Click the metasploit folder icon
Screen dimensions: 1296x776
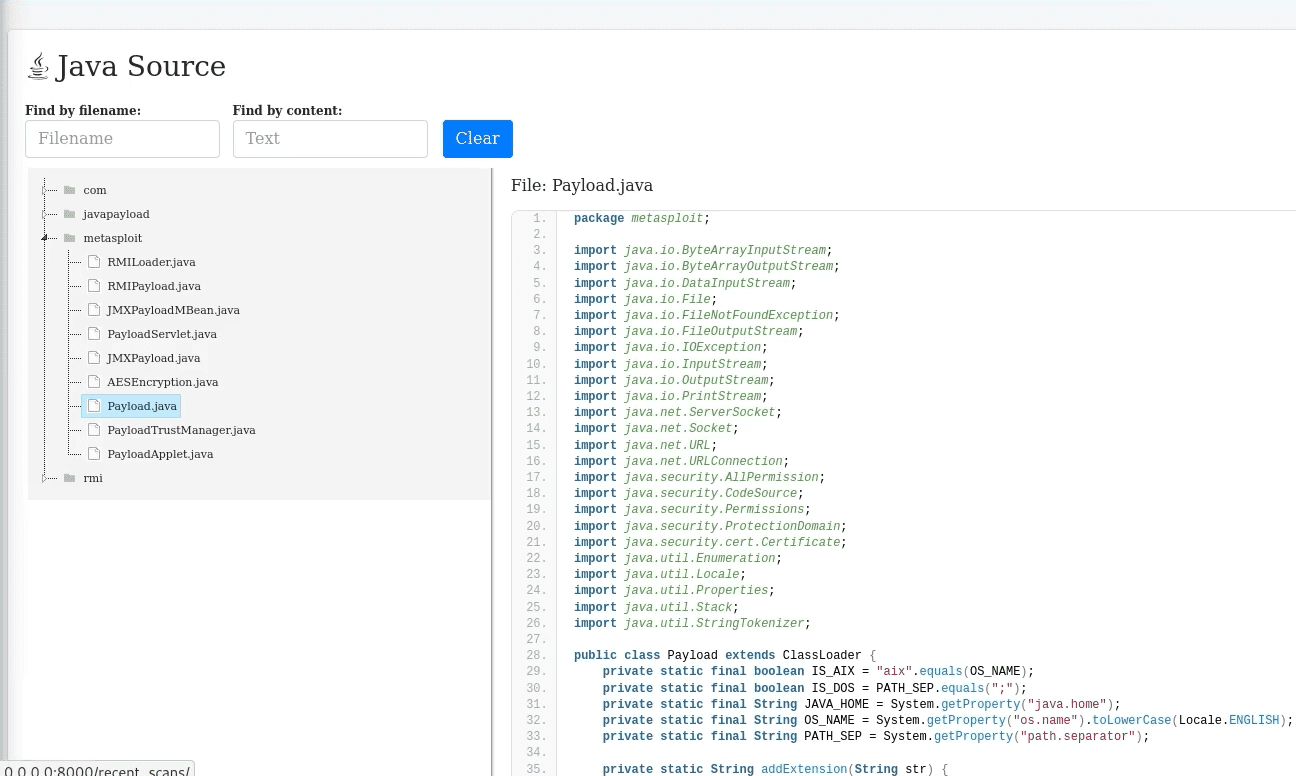70,238
